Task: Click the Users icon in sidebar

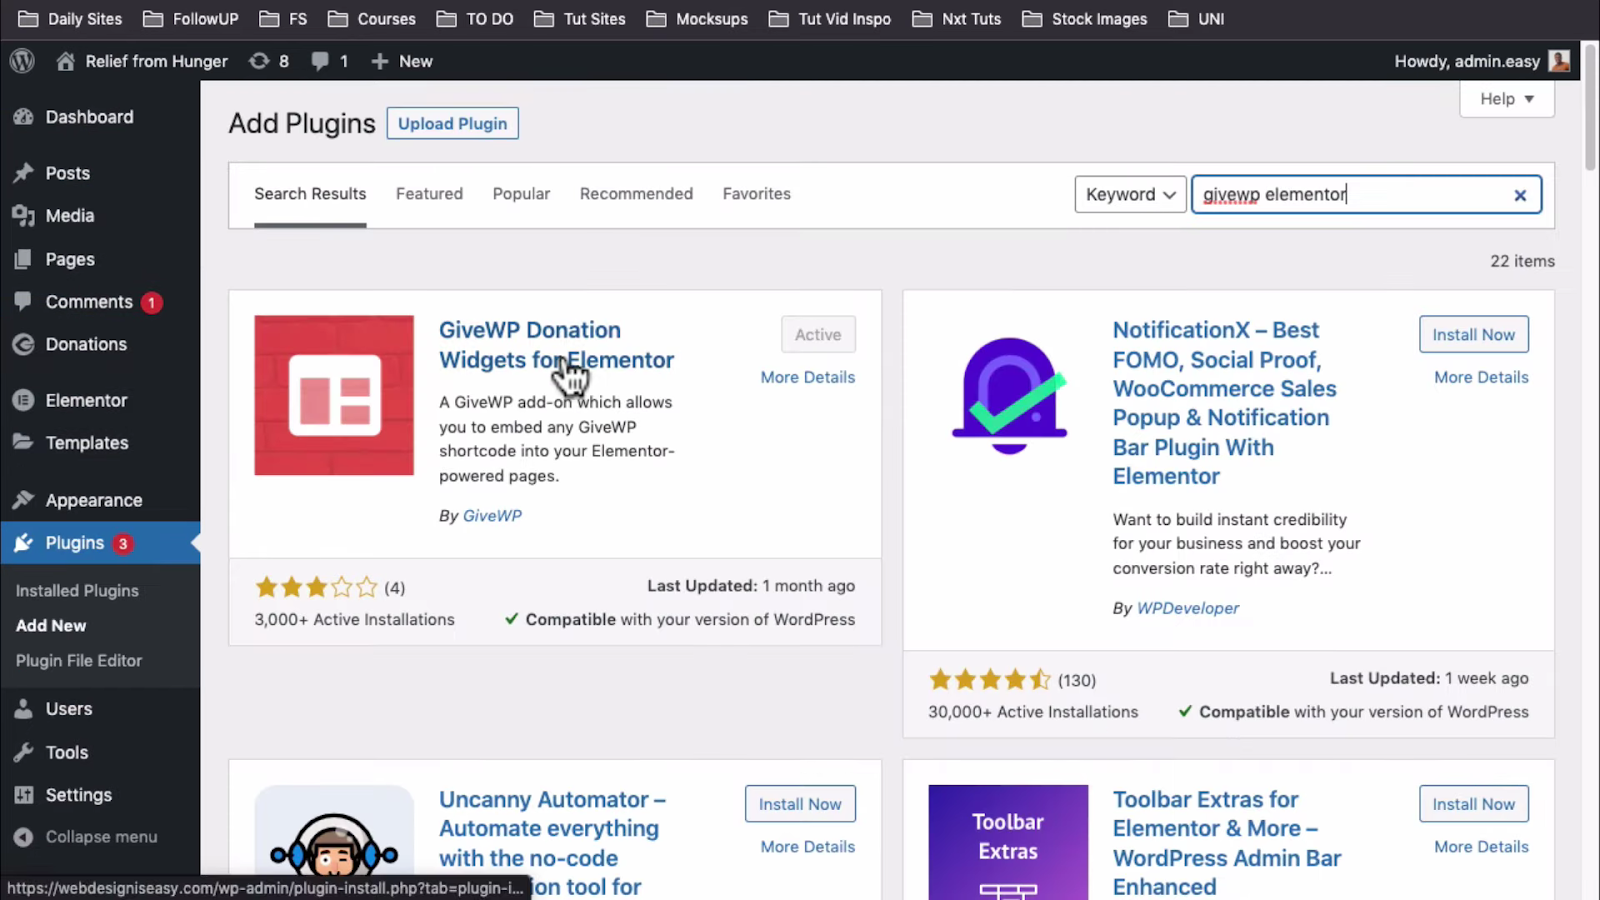Action: tap(24, 709)
